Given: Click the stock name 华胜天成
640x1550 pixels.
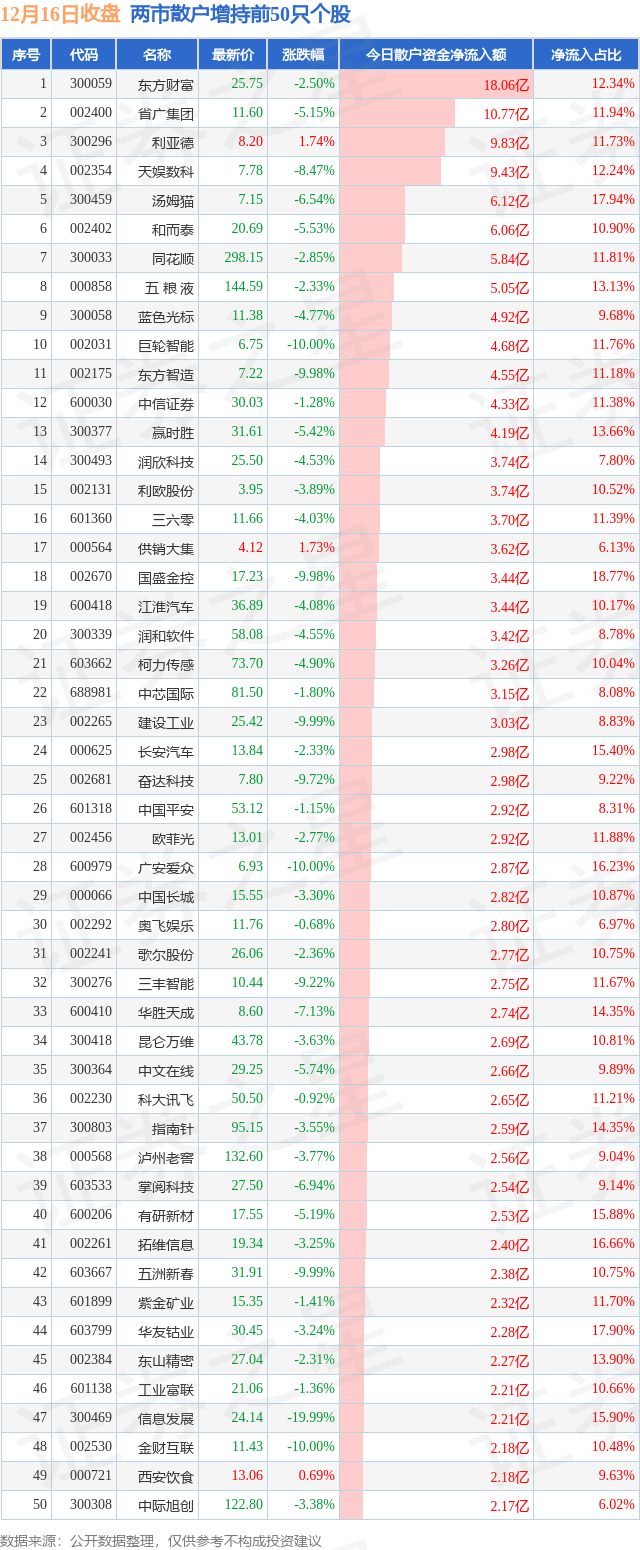Looking at the screenshot, I should [x=166, y=1012].
